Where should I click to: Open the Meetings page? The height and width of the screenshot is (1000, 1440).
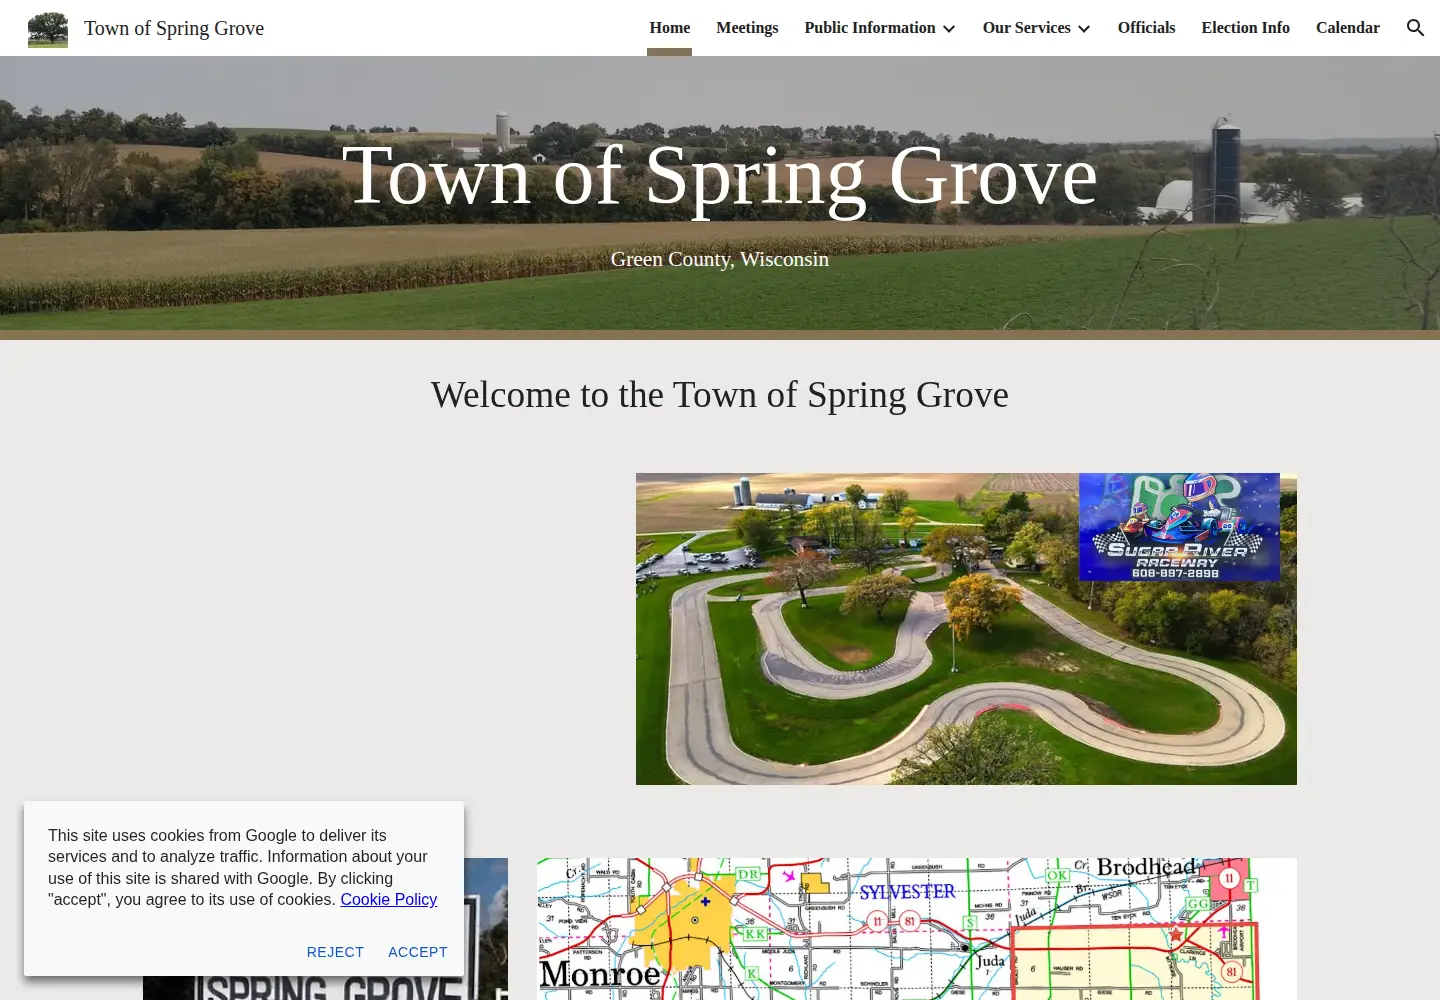(747, 28)
